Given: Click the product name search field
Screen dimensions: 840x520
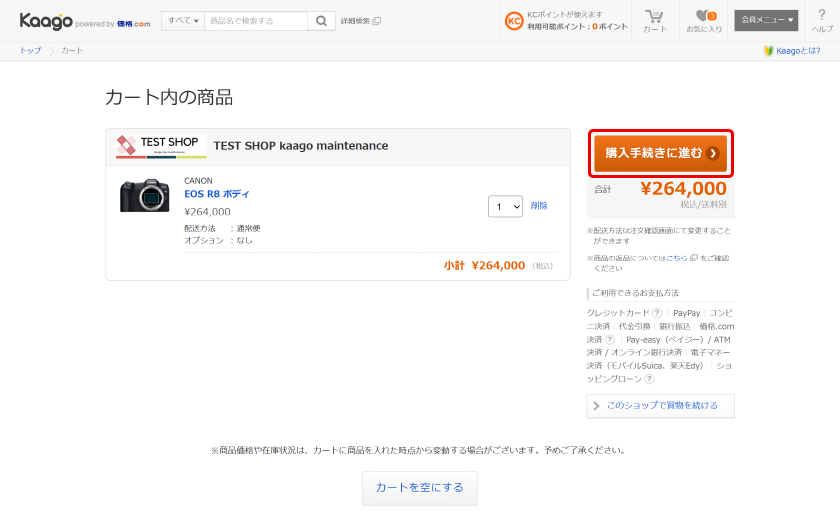Looking at the screenshot, I should click(x=256, y=21).
